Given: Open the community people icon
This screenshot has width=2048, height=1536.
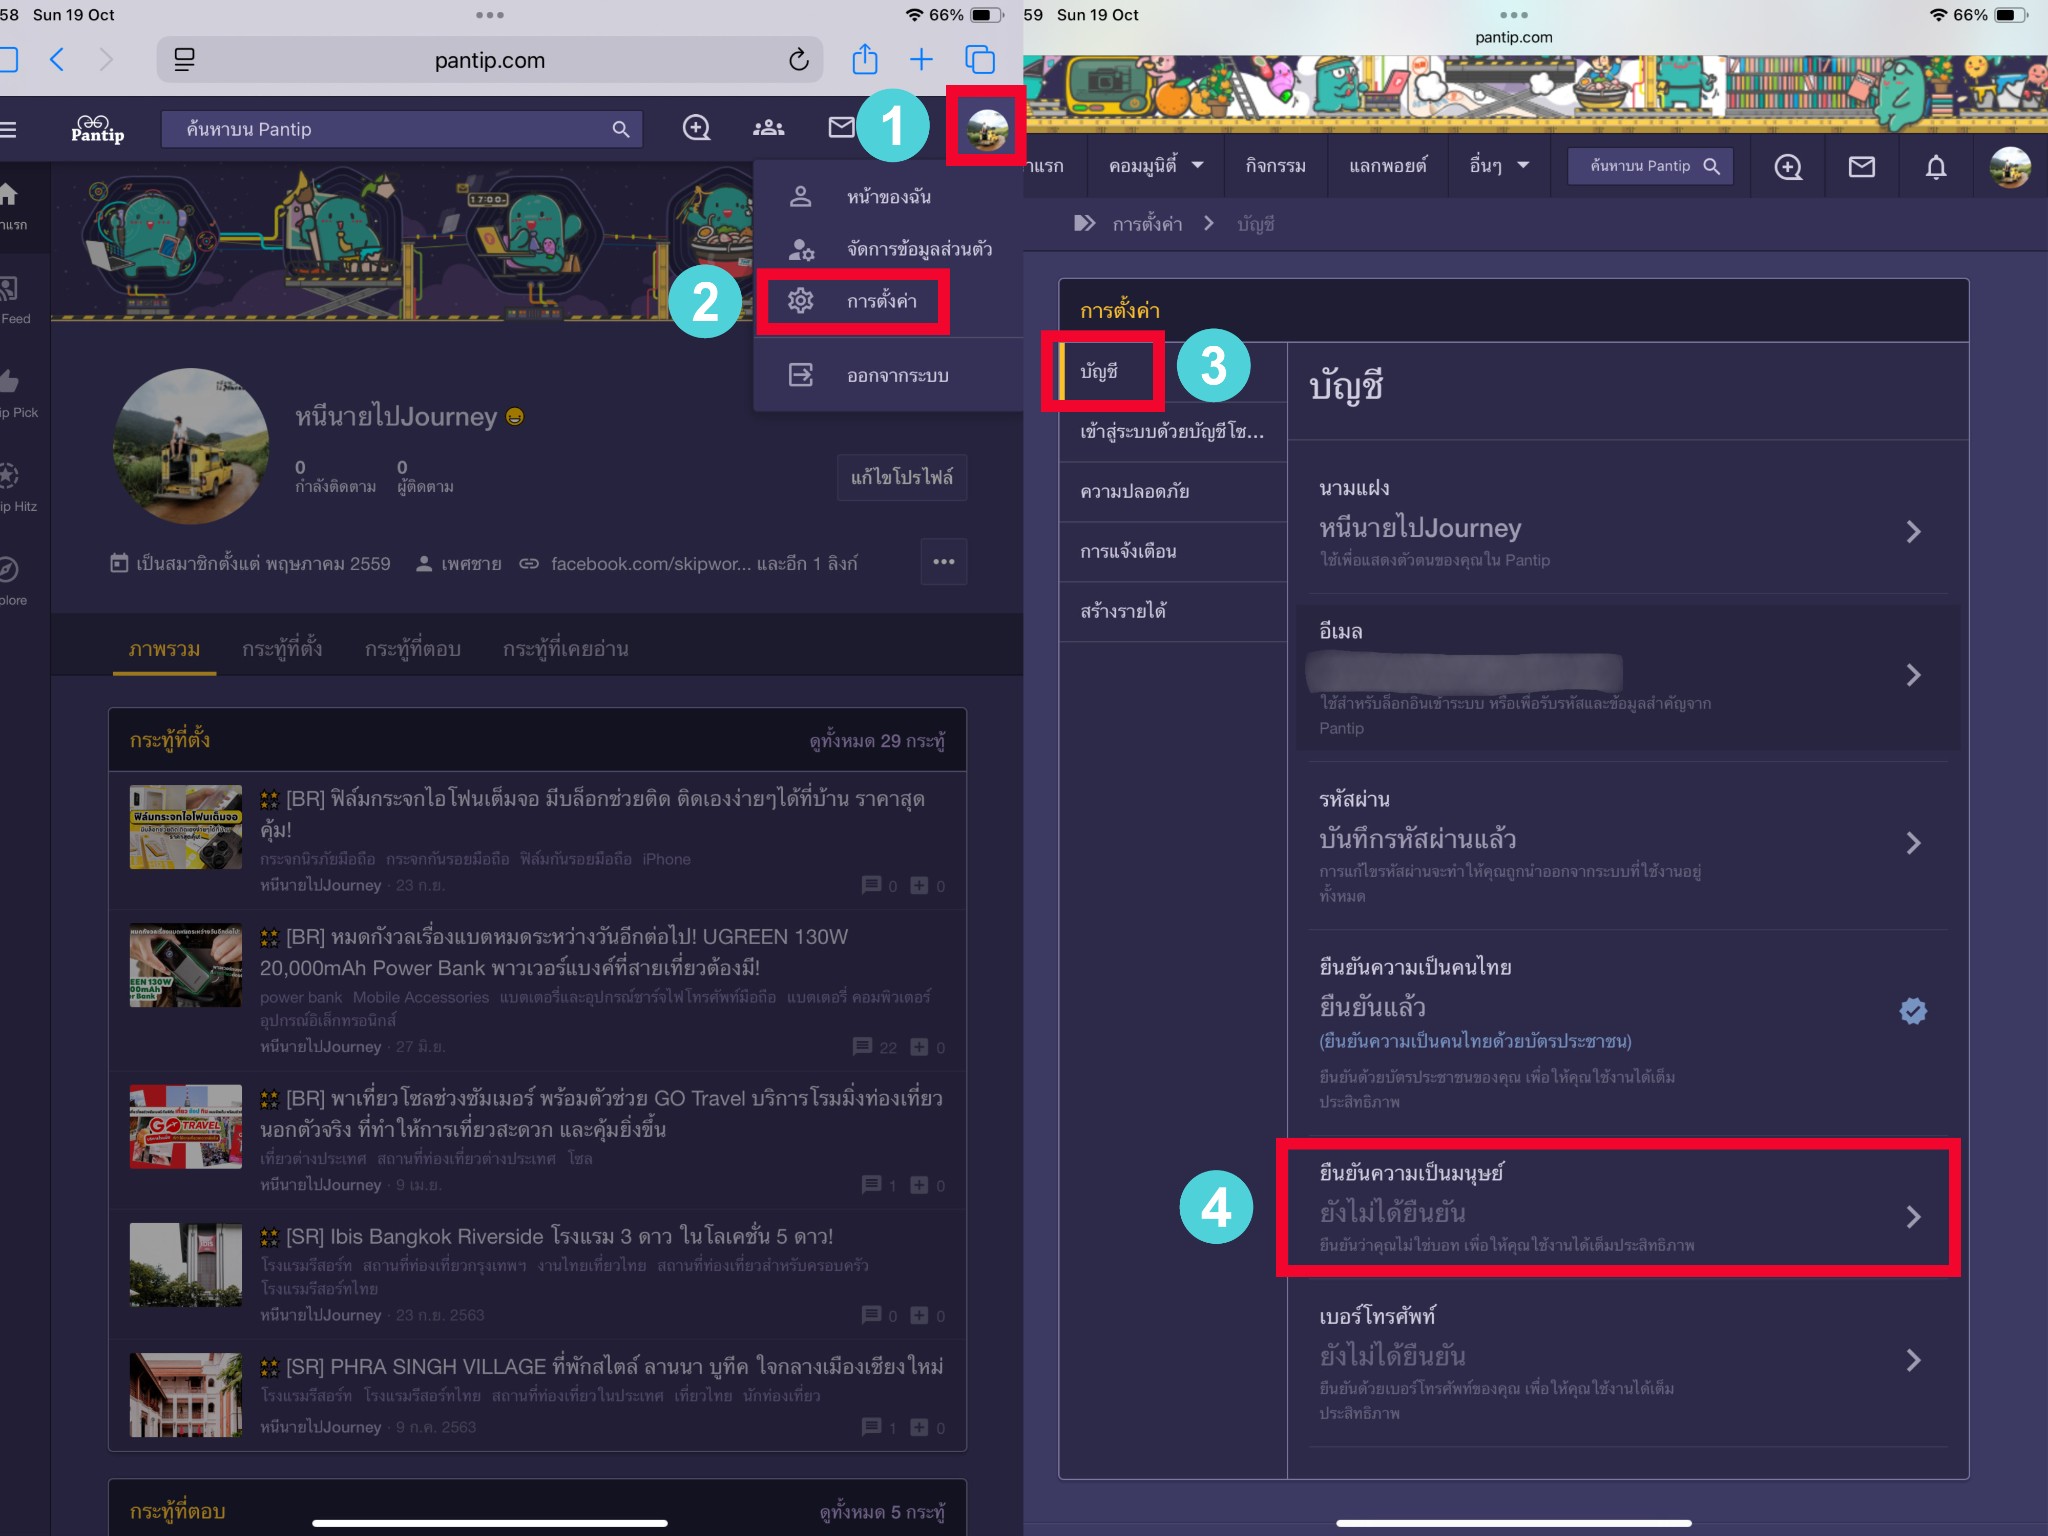Looking at the screenshot, I should pos(768,128).
